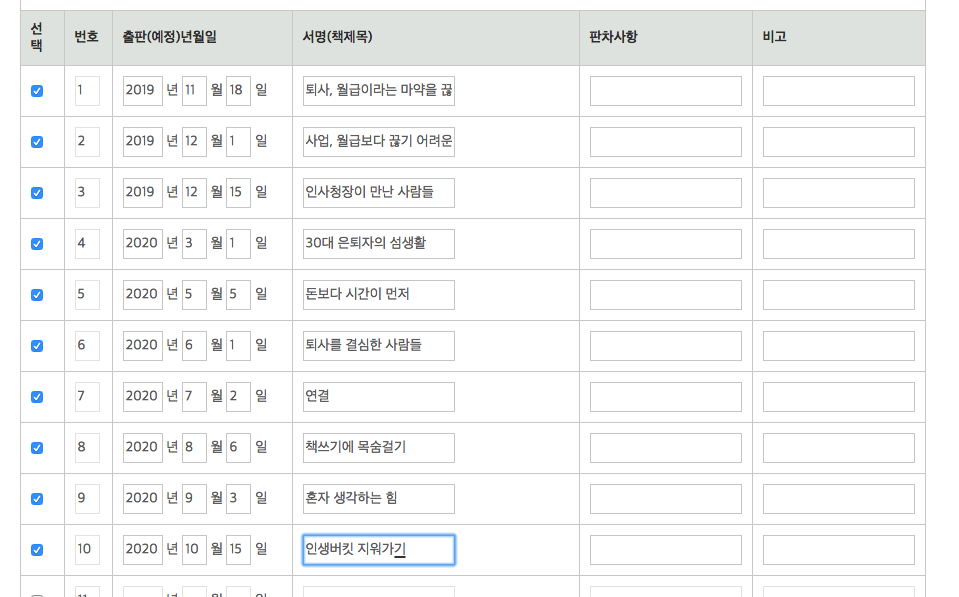959x597 pixels.
Task: Enable the checkbox on partially visible row 11
Action: point(38,594)
